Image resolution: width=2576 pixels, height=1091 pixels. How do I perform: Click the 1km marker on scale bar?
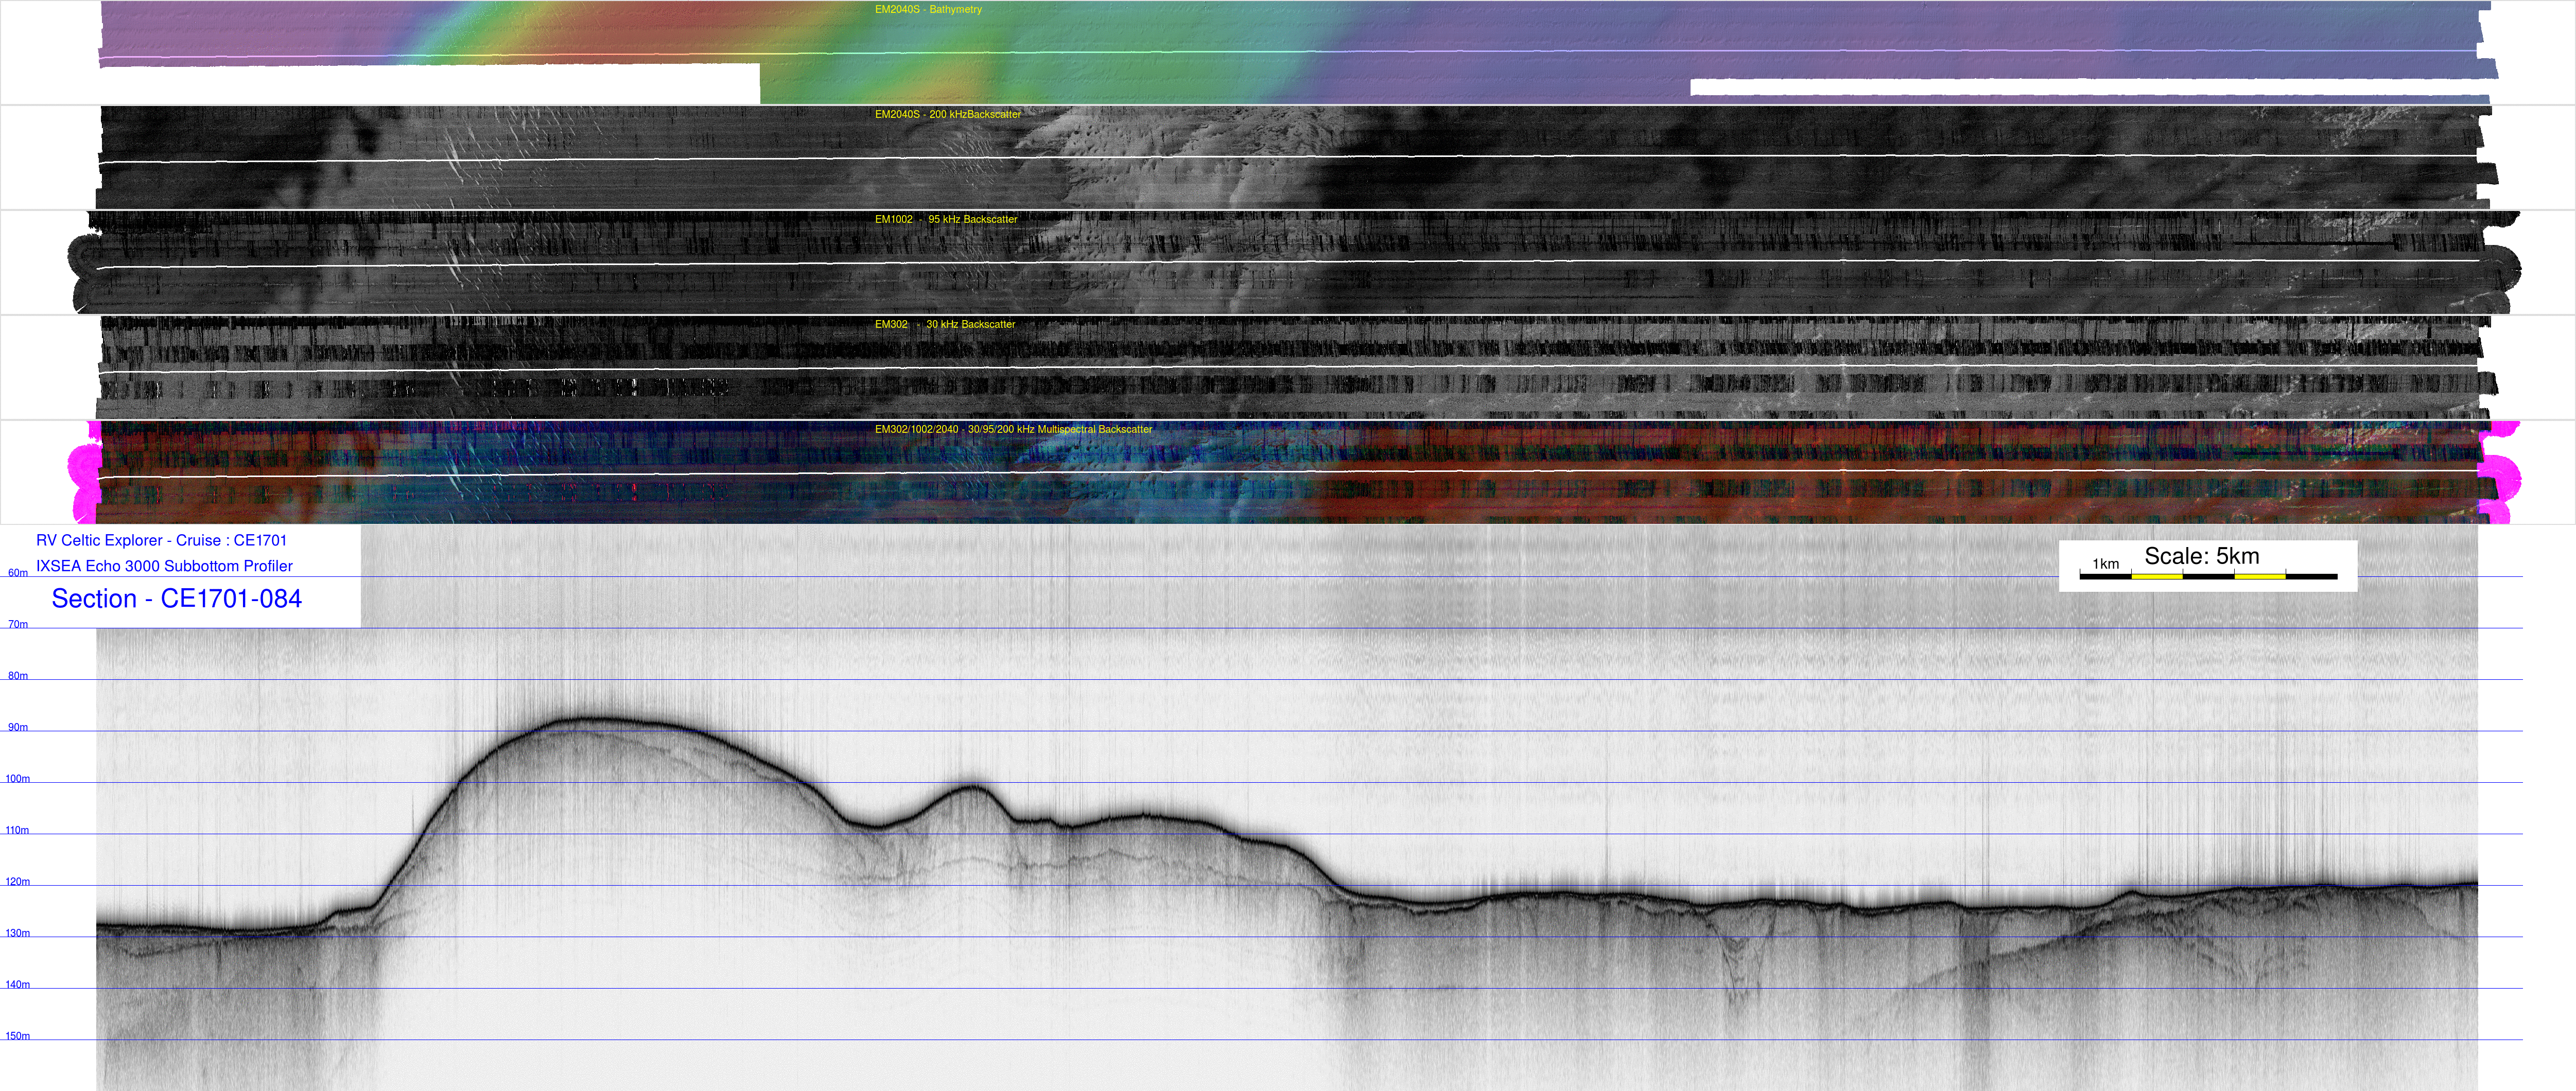2105,564
